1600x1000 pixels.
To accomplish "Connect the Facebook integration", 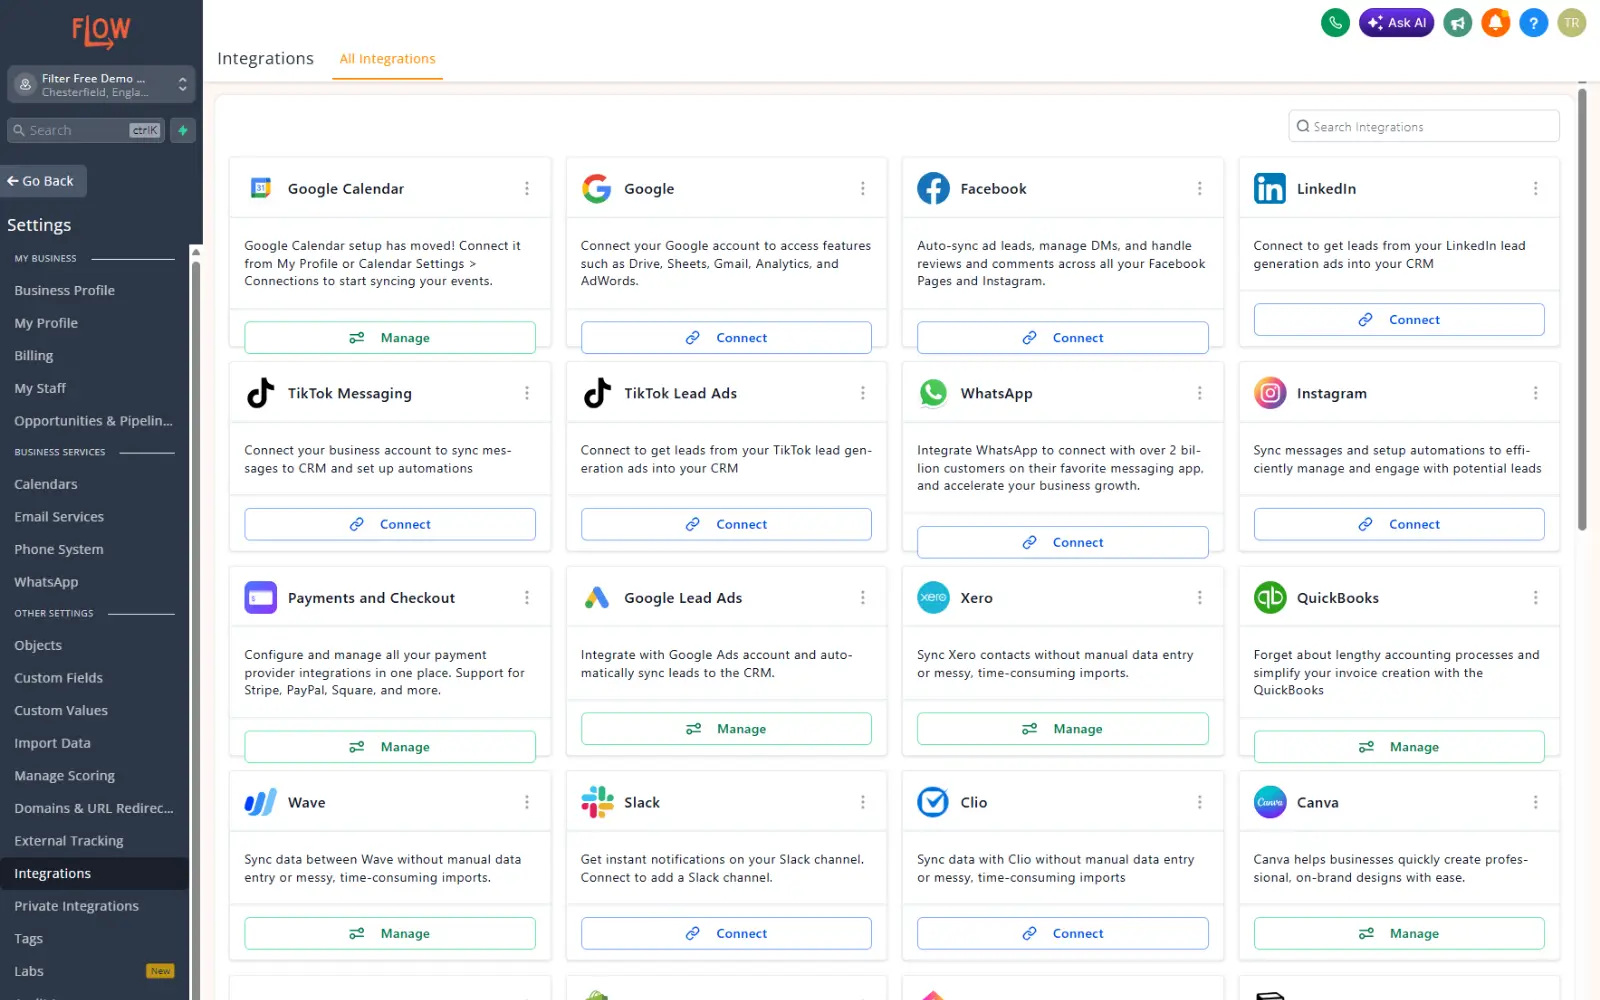I will pos(1062,337).
